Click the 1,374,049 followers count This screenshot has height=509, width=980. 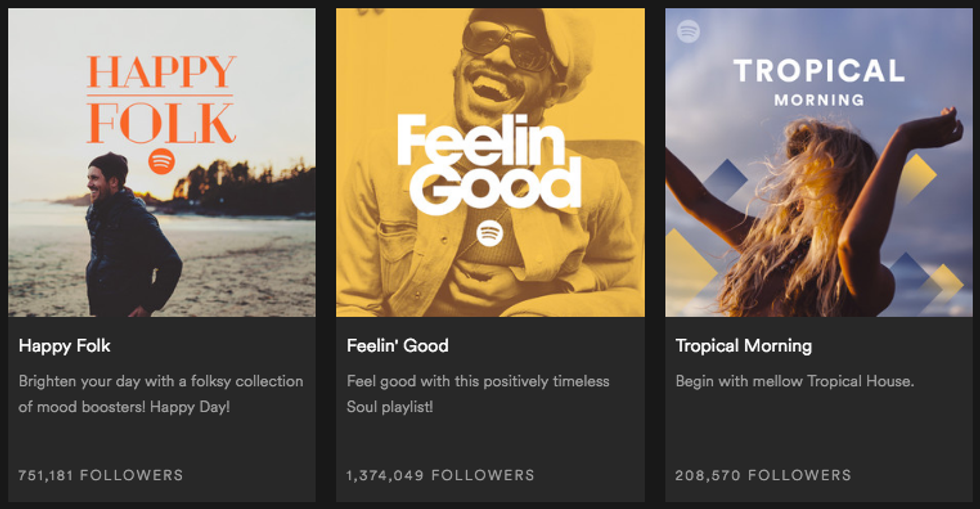[x=440, y=475]
